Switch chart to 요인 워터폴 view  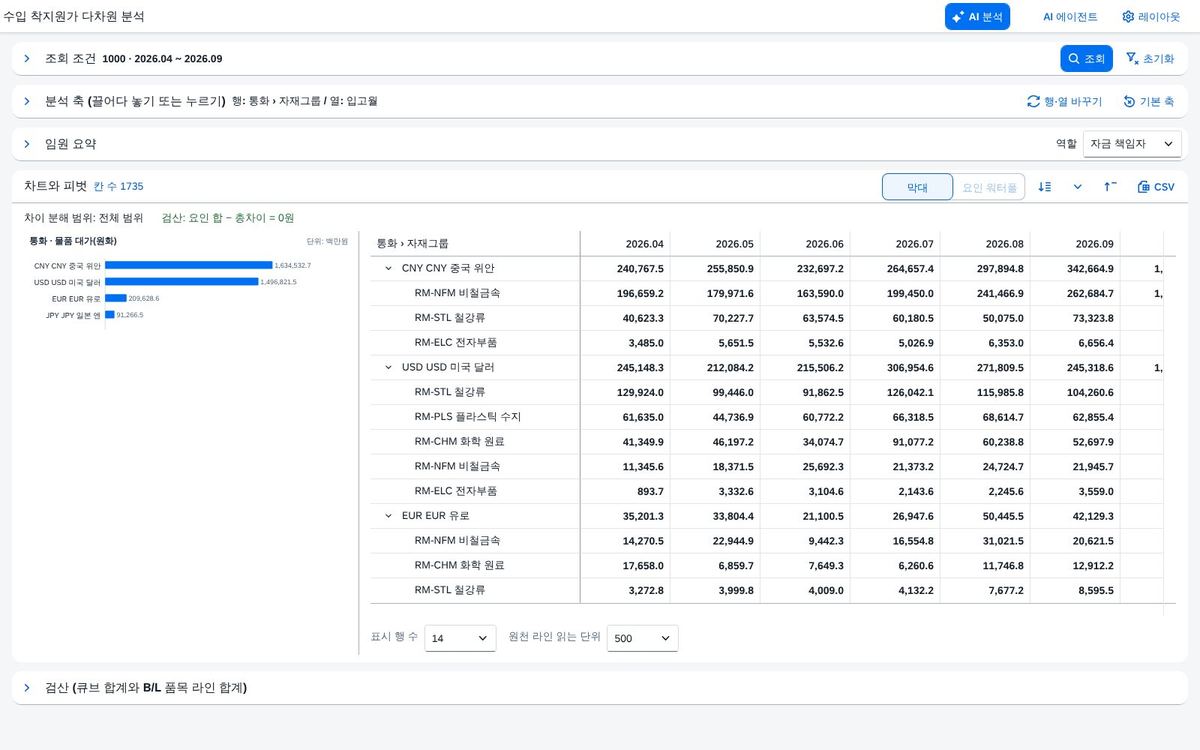[989, 187]
